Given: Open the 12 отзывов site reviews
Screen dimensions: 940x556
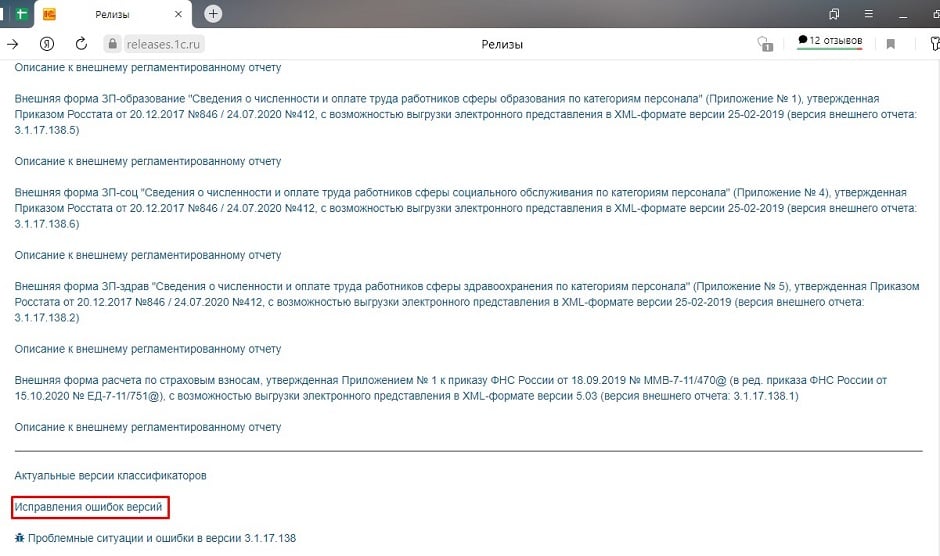Looking at the screenshot, I should [829, 41].
